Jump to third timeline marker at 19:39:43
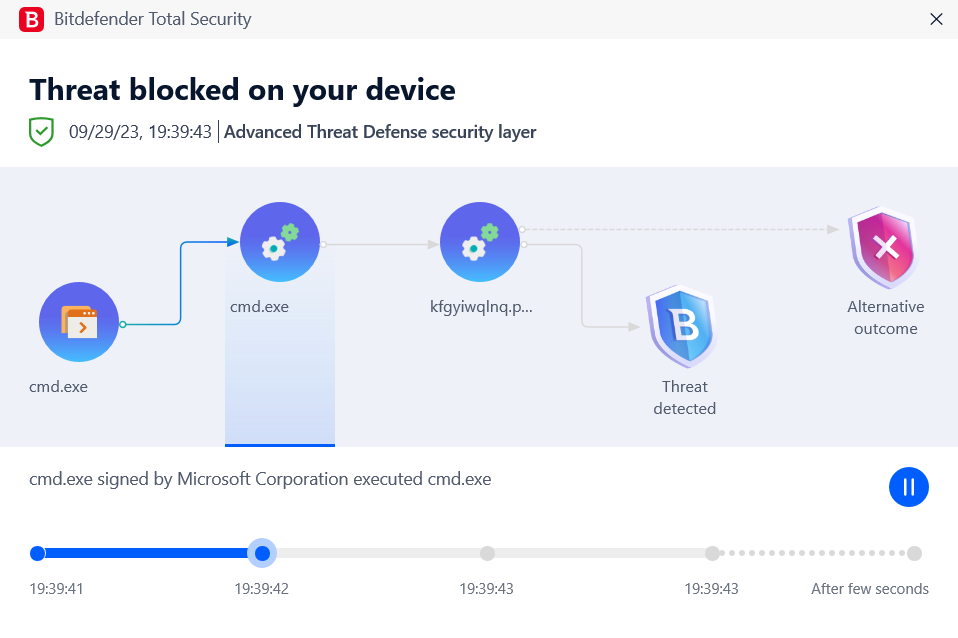958x638 pixels. coord(487,554)
